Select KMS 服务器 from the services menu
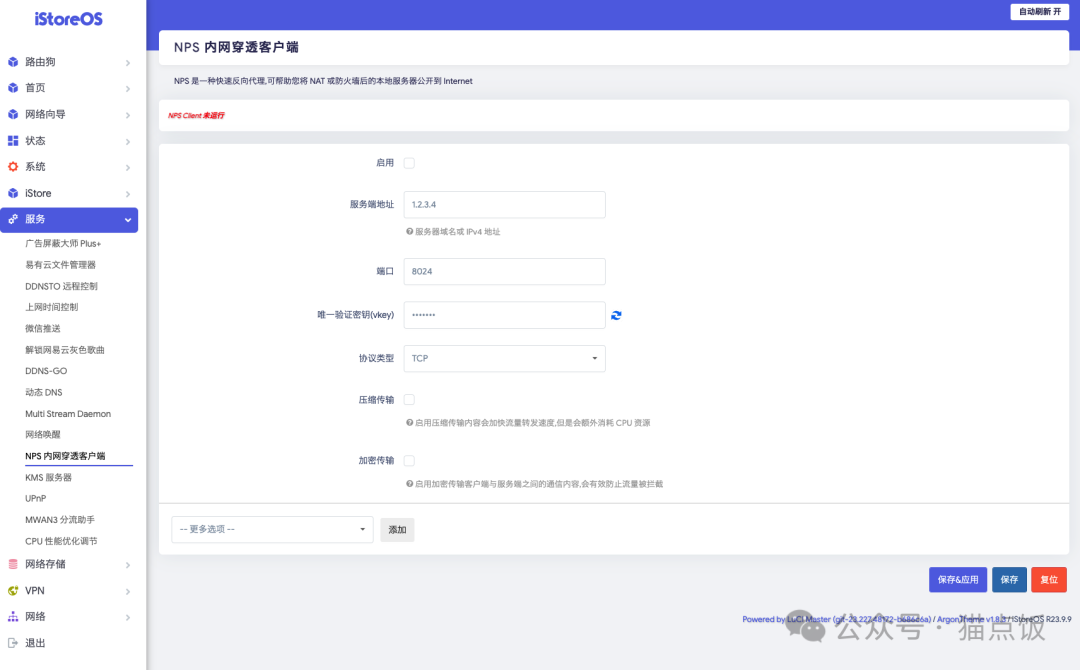1080x670 pixels. point(46,477)
